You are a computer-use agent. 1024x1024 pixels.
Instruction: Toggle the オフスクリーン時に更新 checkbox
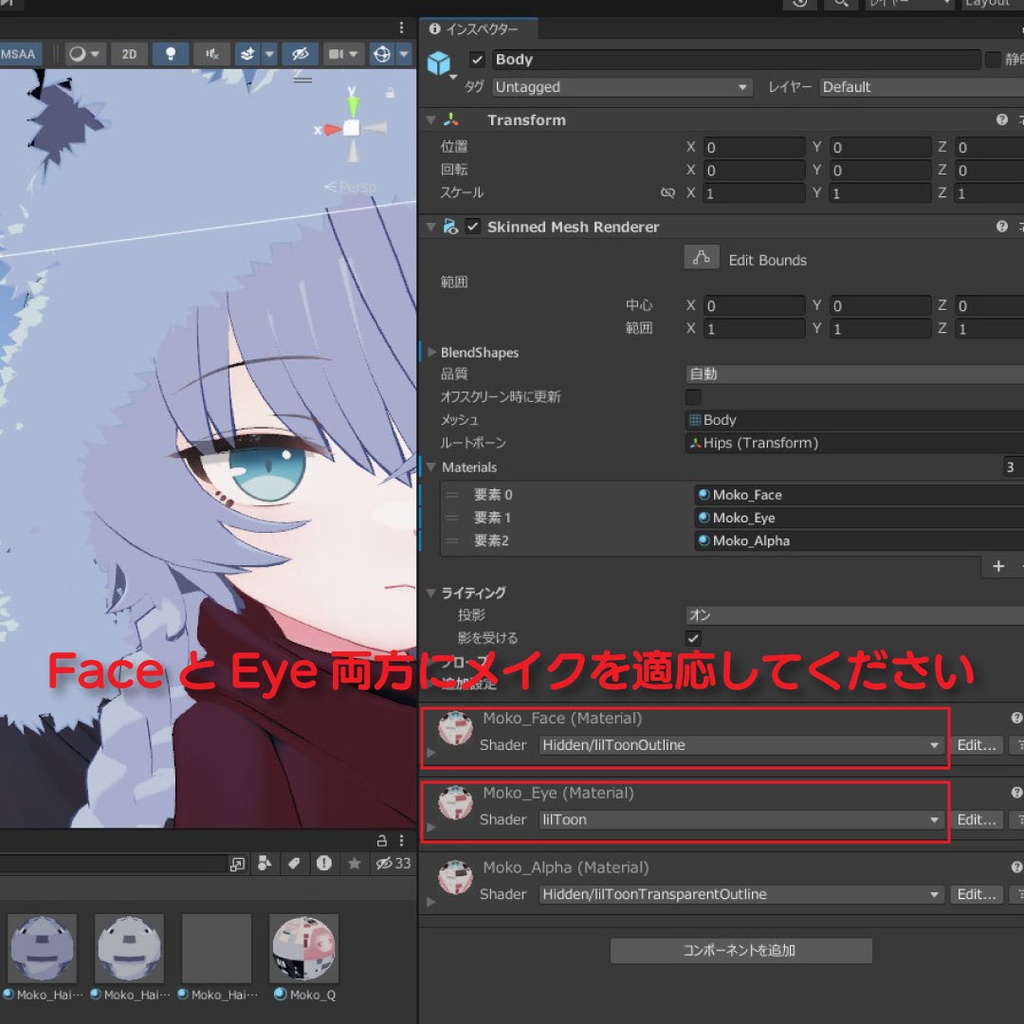coord(691,396)
